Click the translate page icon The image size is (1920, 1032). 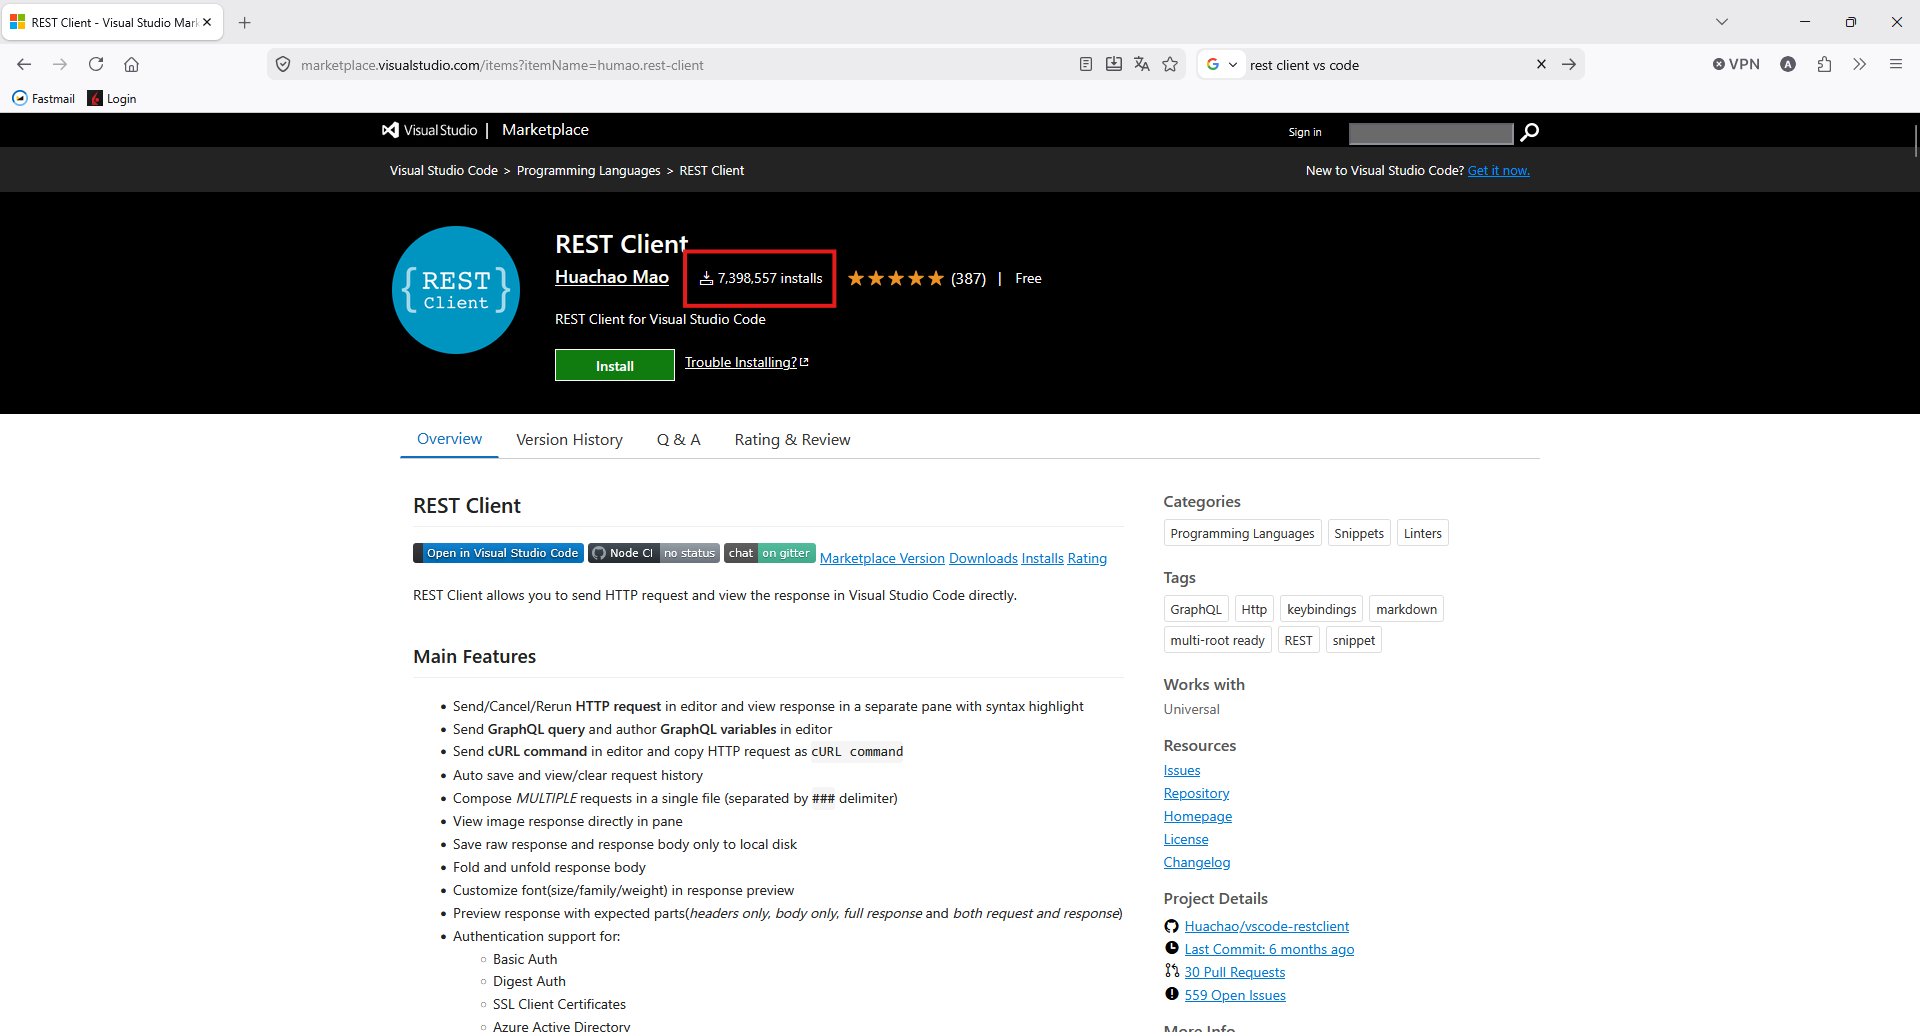coord(1142,64)
